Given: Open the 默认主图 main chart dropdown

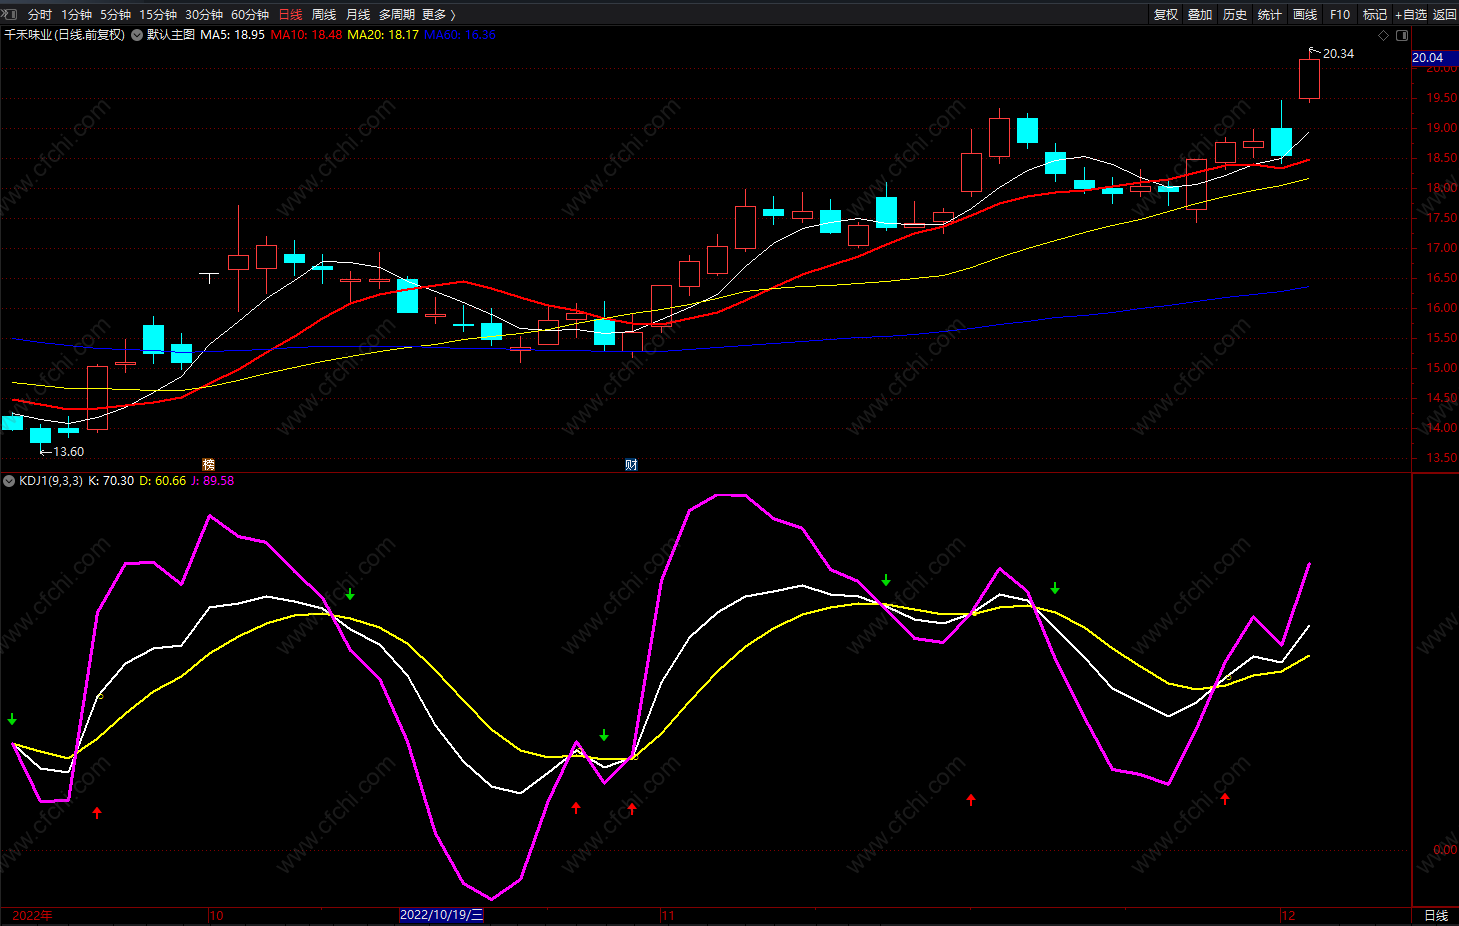Looking at the screenshot, I should [137, 35].
